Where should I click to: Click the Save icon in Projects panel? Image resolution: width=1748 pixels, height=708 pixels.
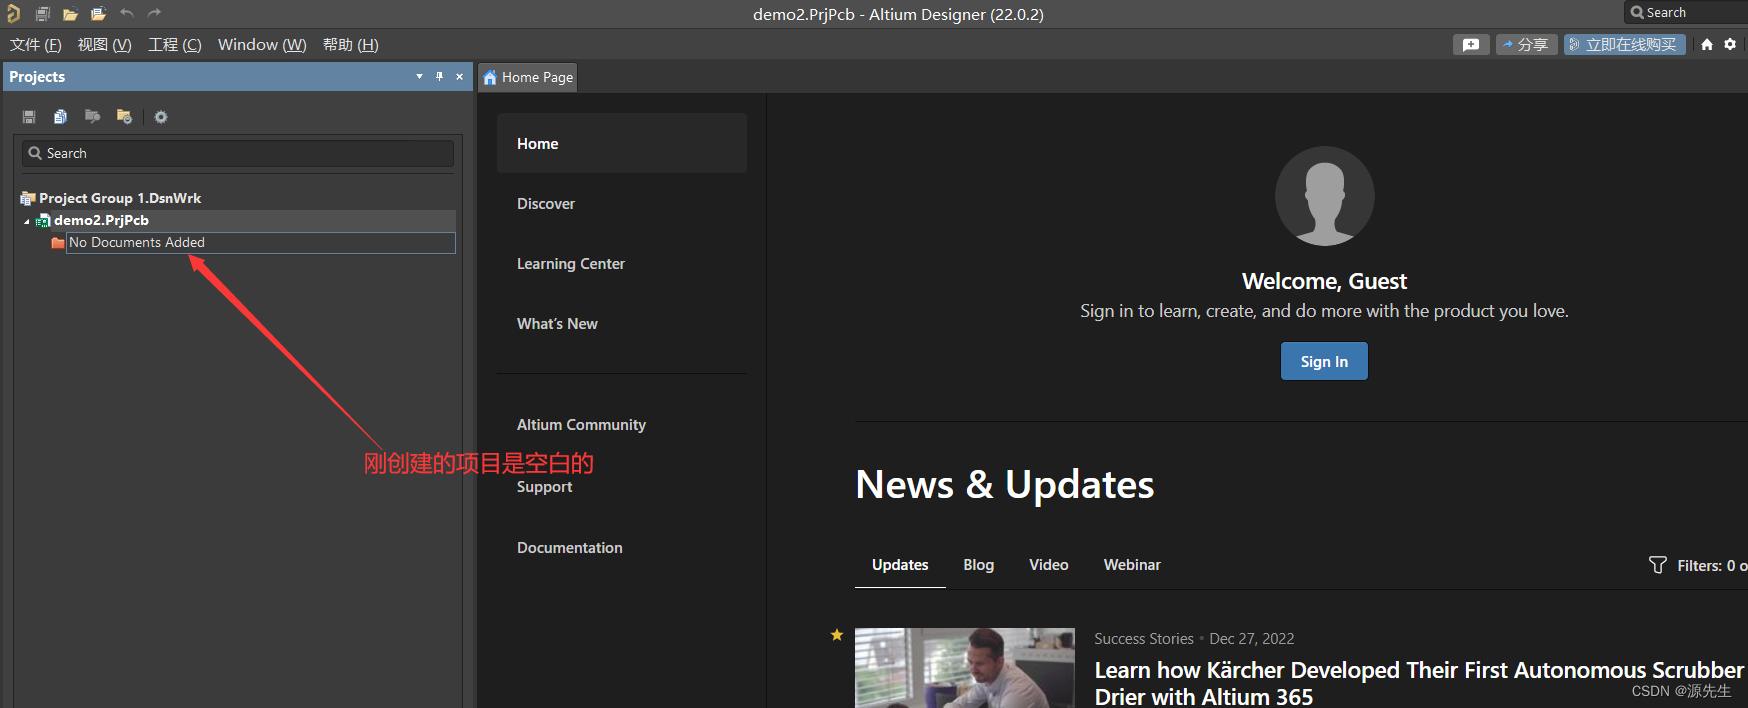coord(29,117)
